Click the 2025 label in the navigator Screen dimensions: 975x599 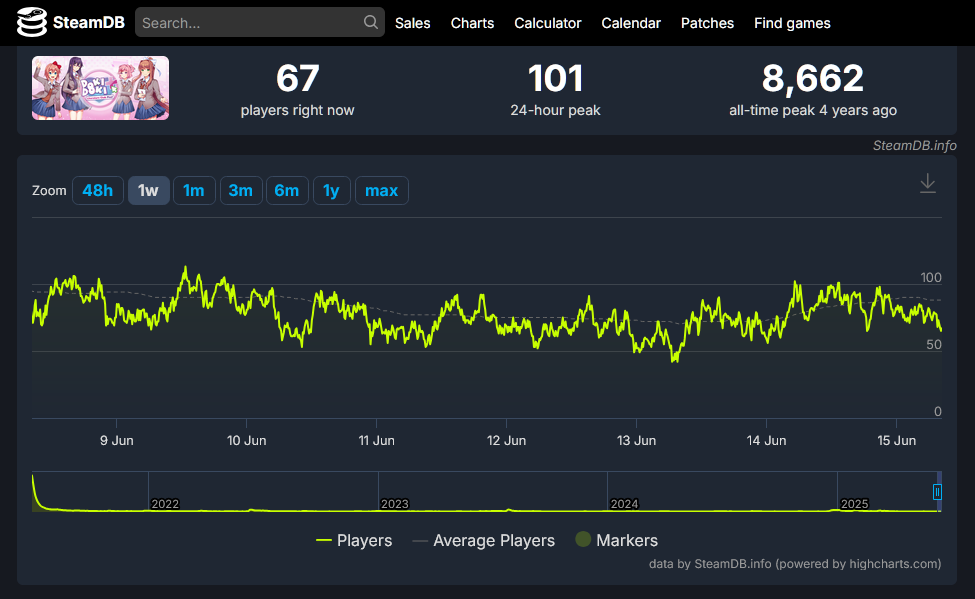[854, 504]
